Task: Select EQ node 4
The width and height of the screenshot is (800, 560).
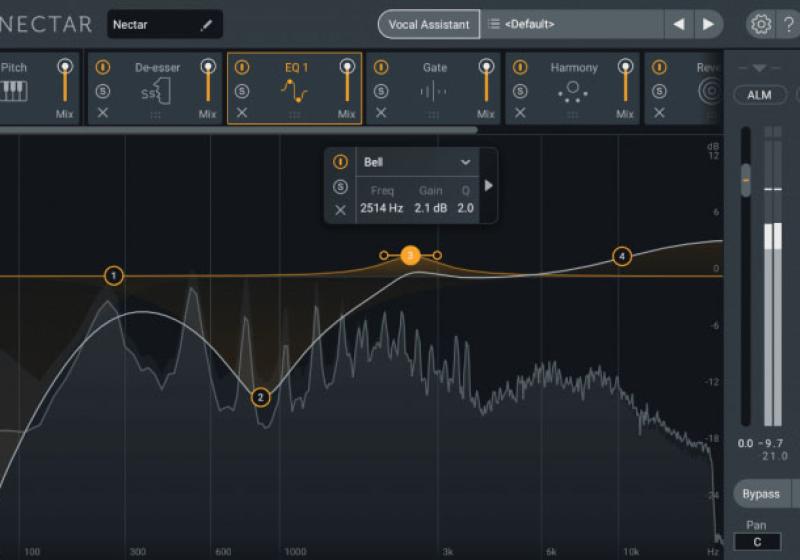Action: point(621,256)
